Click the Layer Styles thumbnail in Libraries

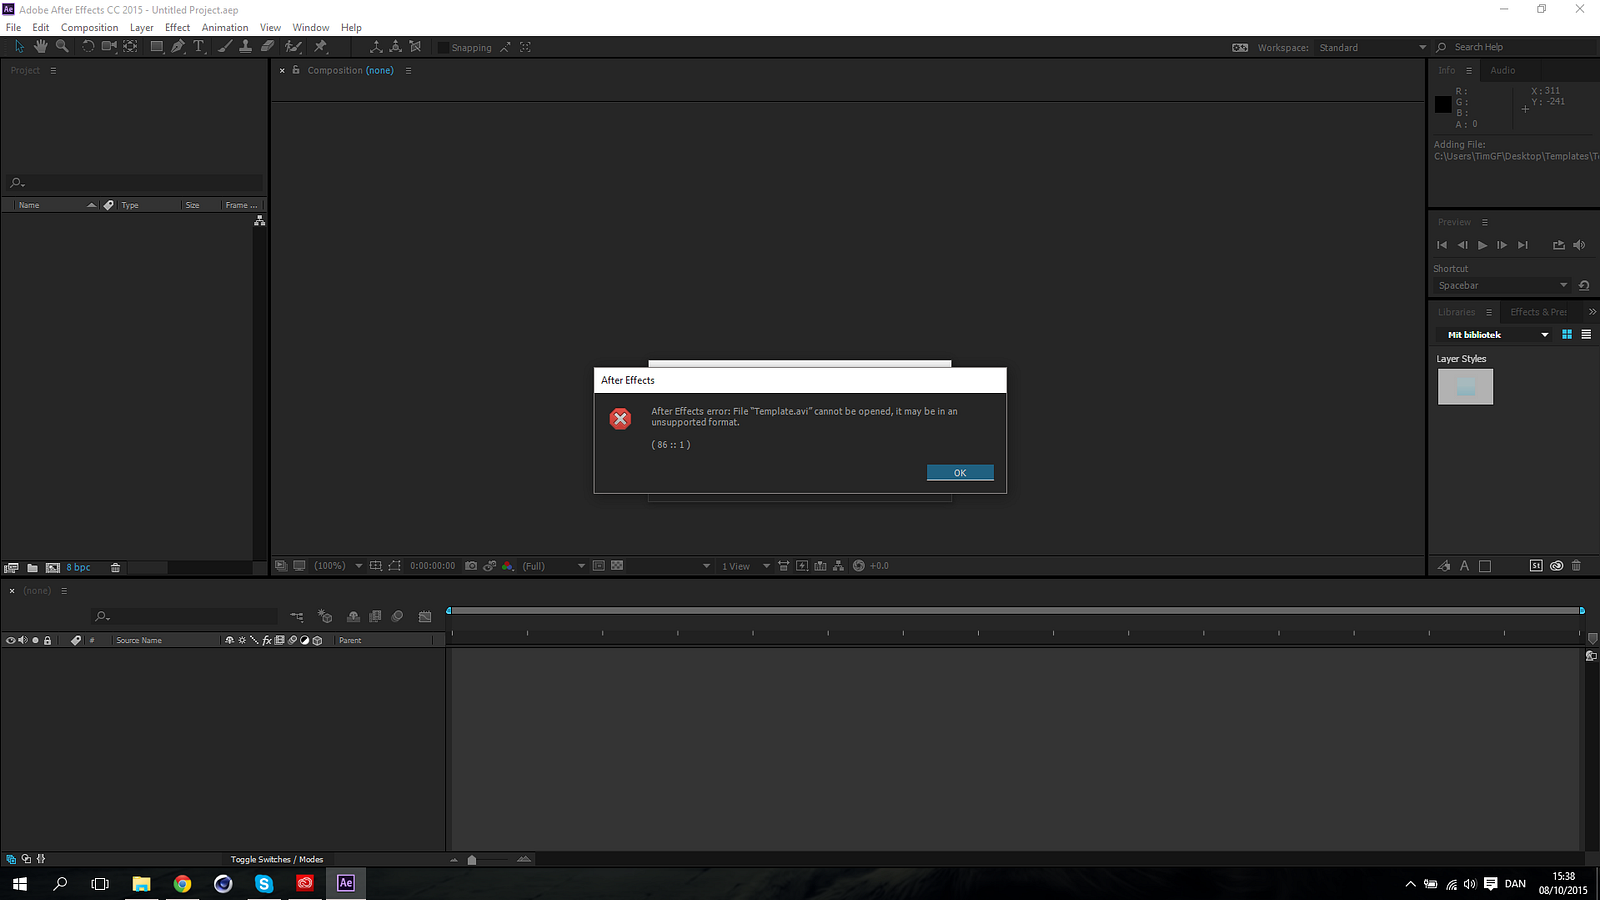(1465, 387)
